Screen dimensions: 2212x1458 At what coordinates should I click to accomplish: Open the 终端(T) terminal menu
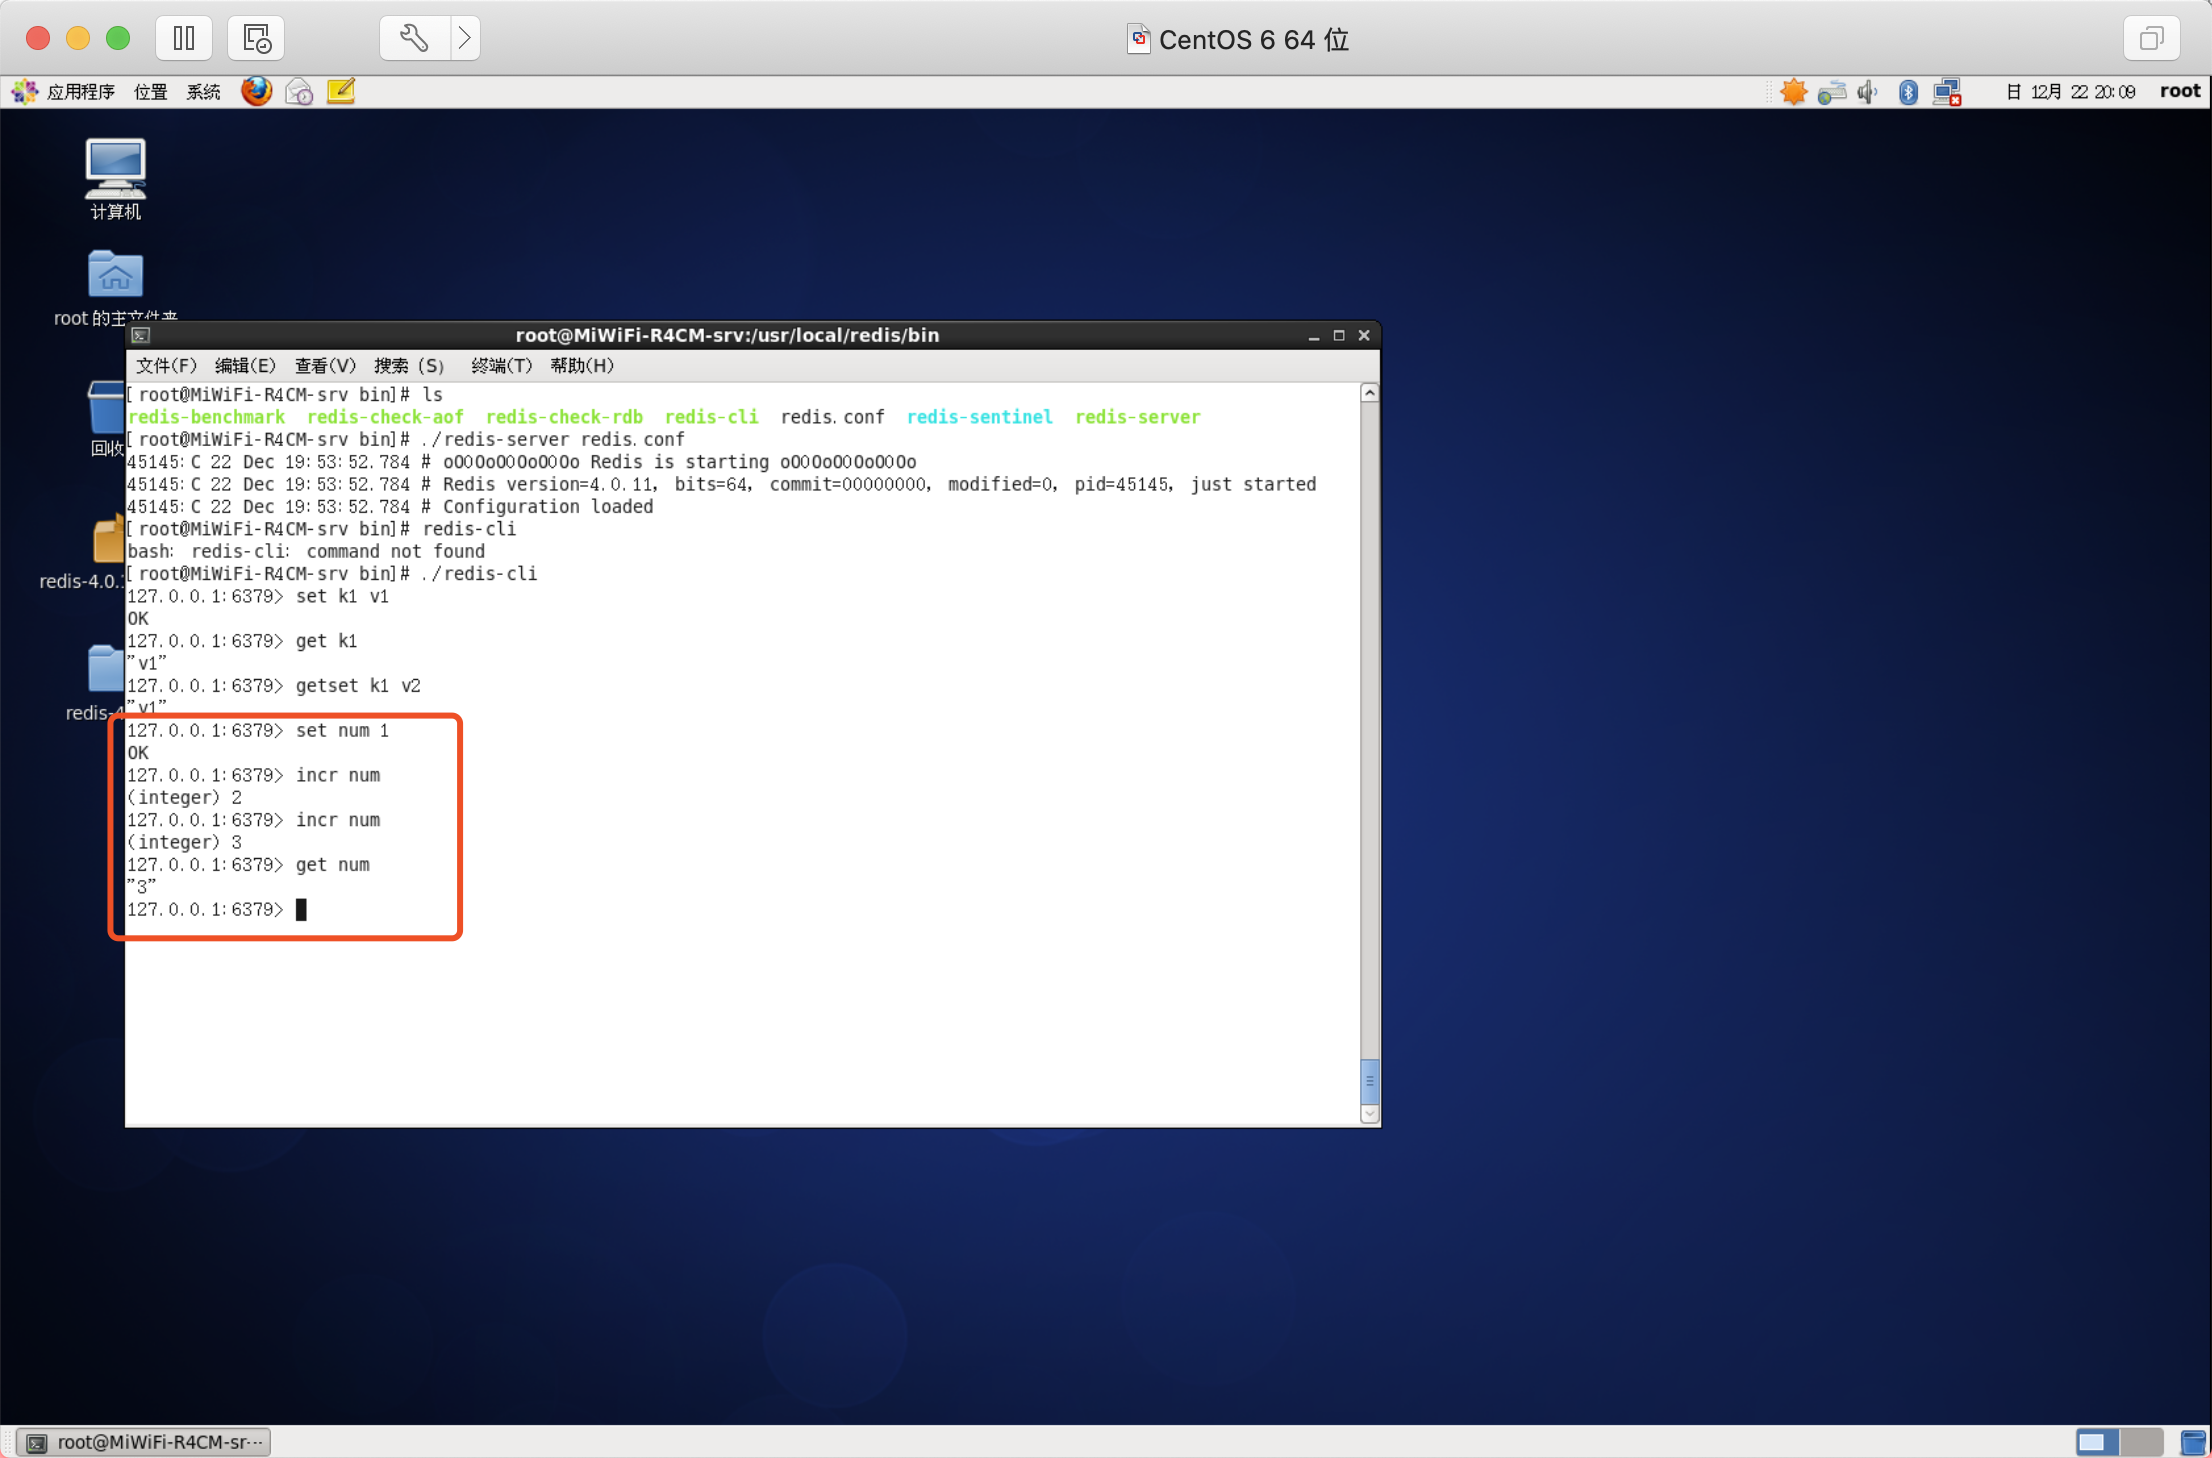[x=501, y=366]
